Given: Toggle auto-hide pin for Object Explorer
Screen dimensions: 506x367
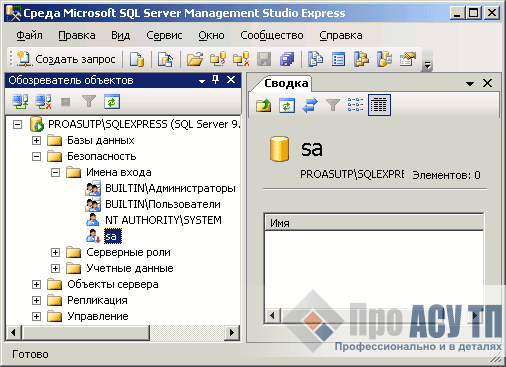Looking at the screenshot, I should tap(216, 80).
